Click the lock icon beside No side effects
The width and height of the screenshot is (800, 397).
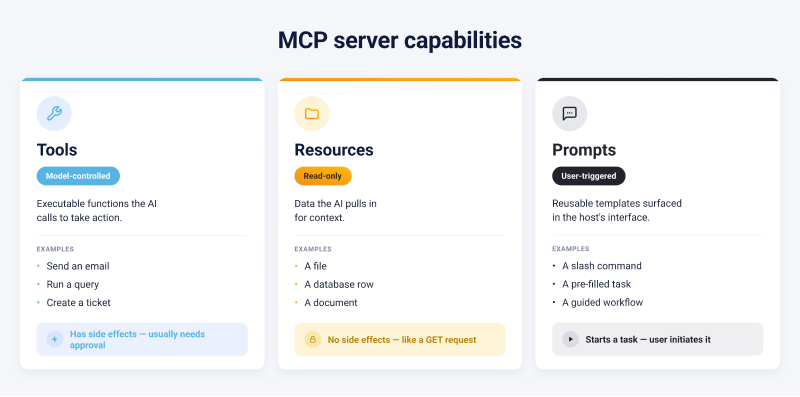click(313, 339)
